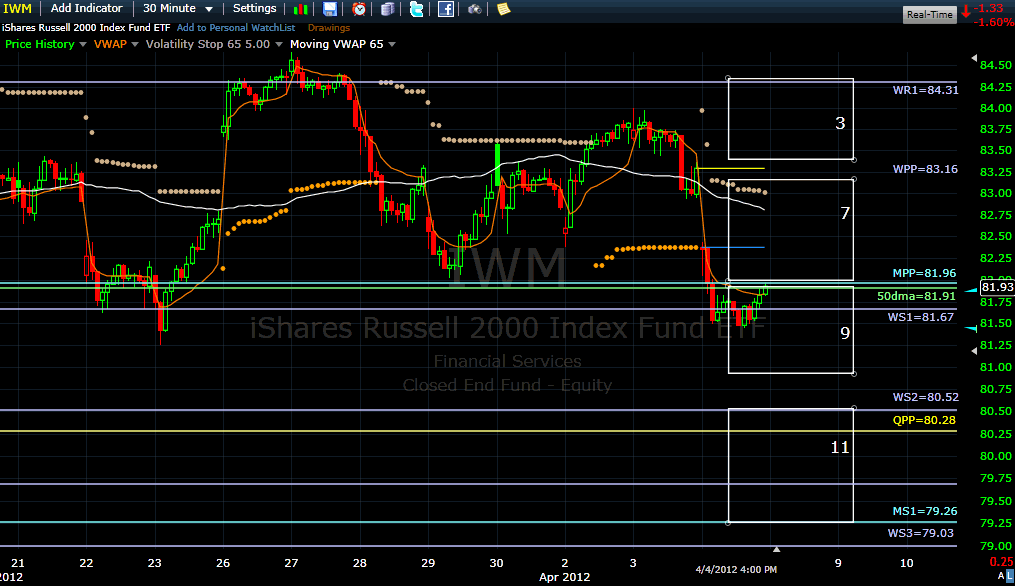Screen dimensions: 1015x586
Task: Open the Drawings link
Action: click(329, 28)
